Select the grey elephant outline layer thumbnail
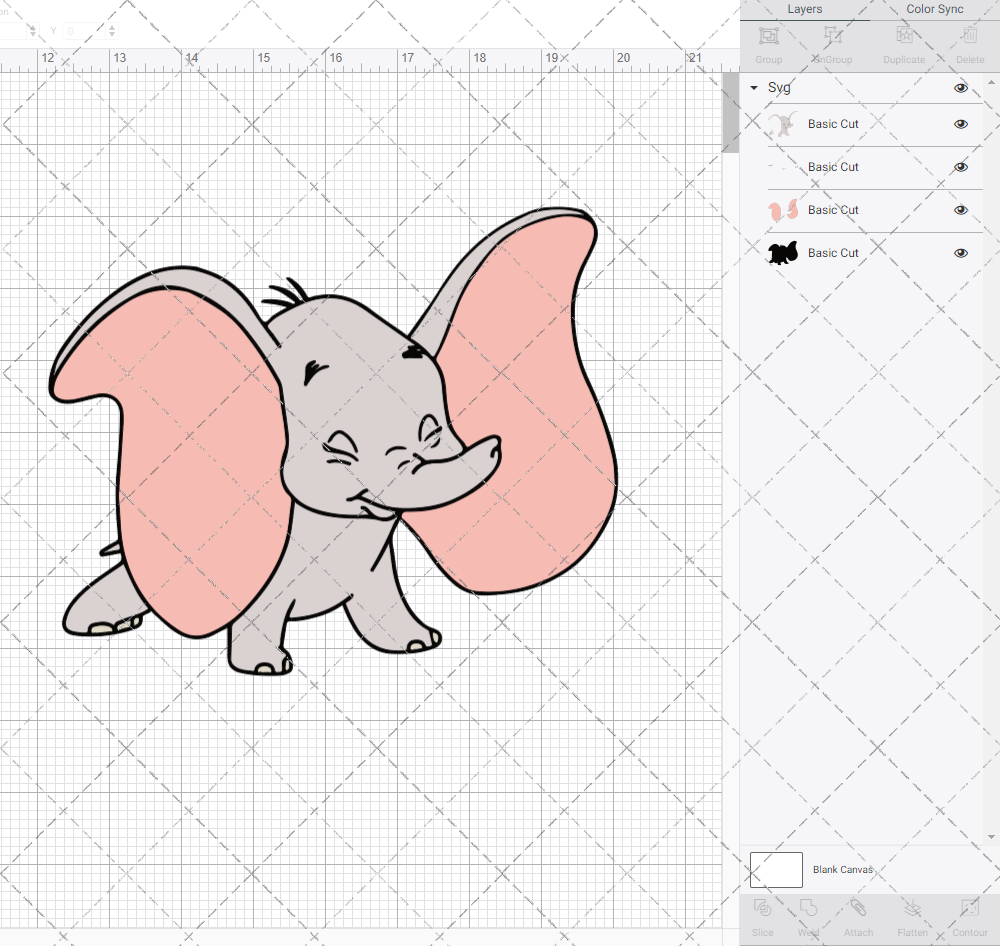 click(x=783, y=124)
